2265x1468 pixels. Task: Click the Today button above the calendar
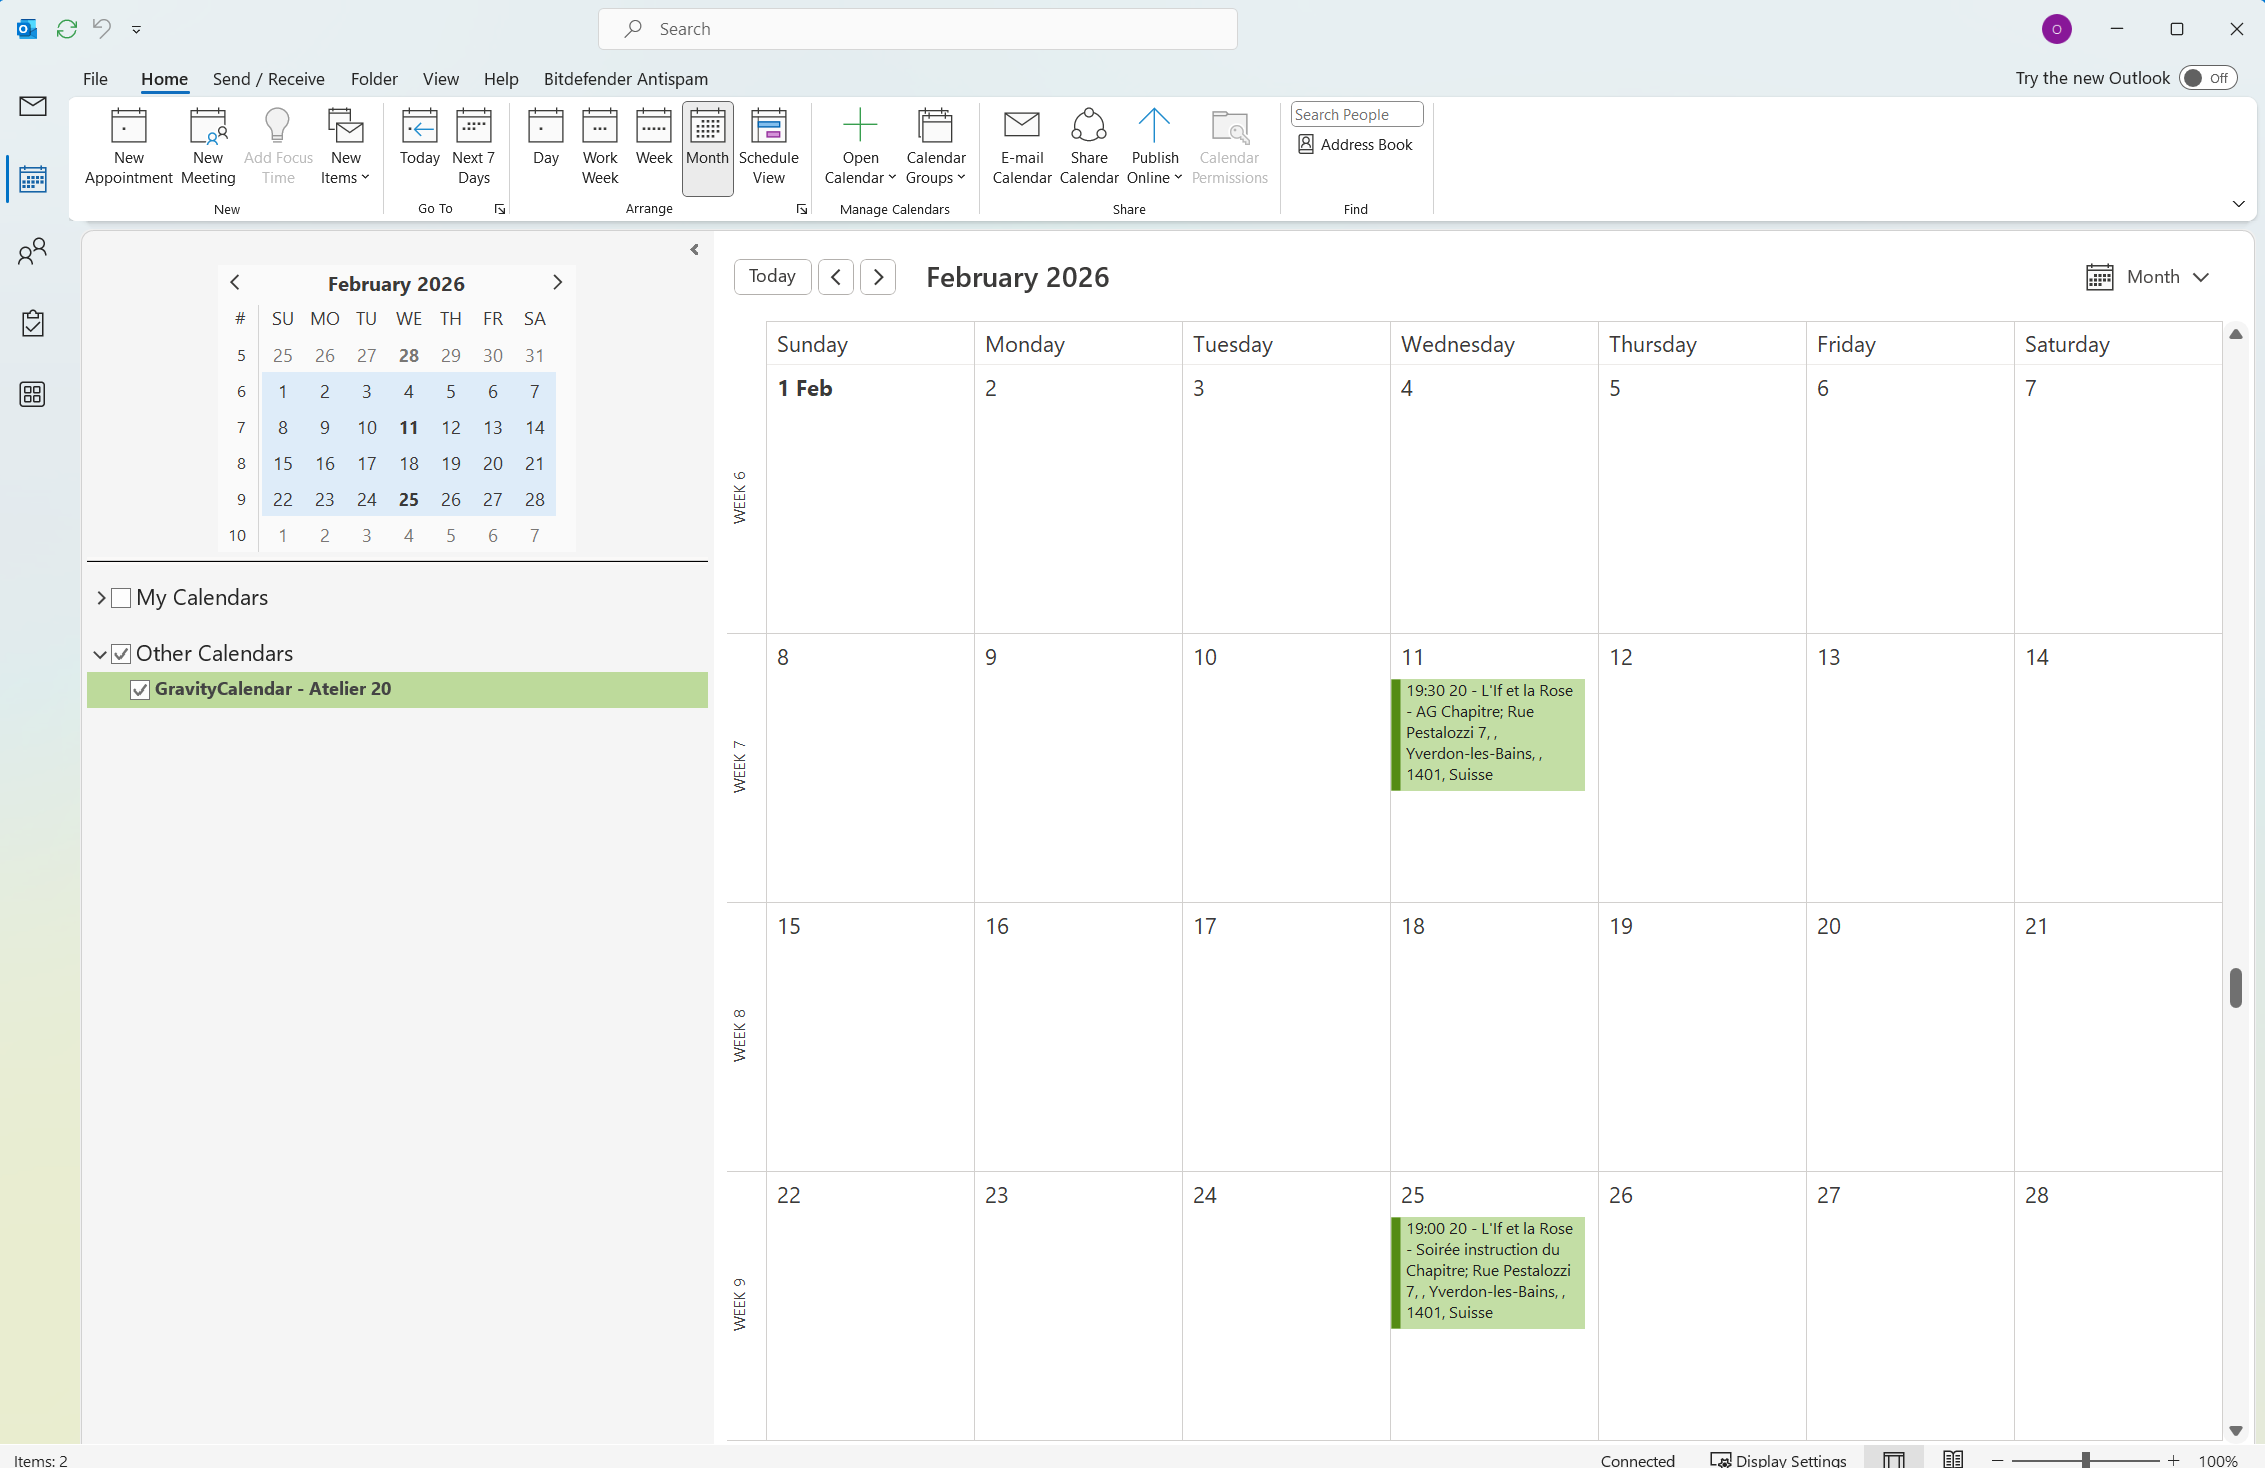[771, 277]
